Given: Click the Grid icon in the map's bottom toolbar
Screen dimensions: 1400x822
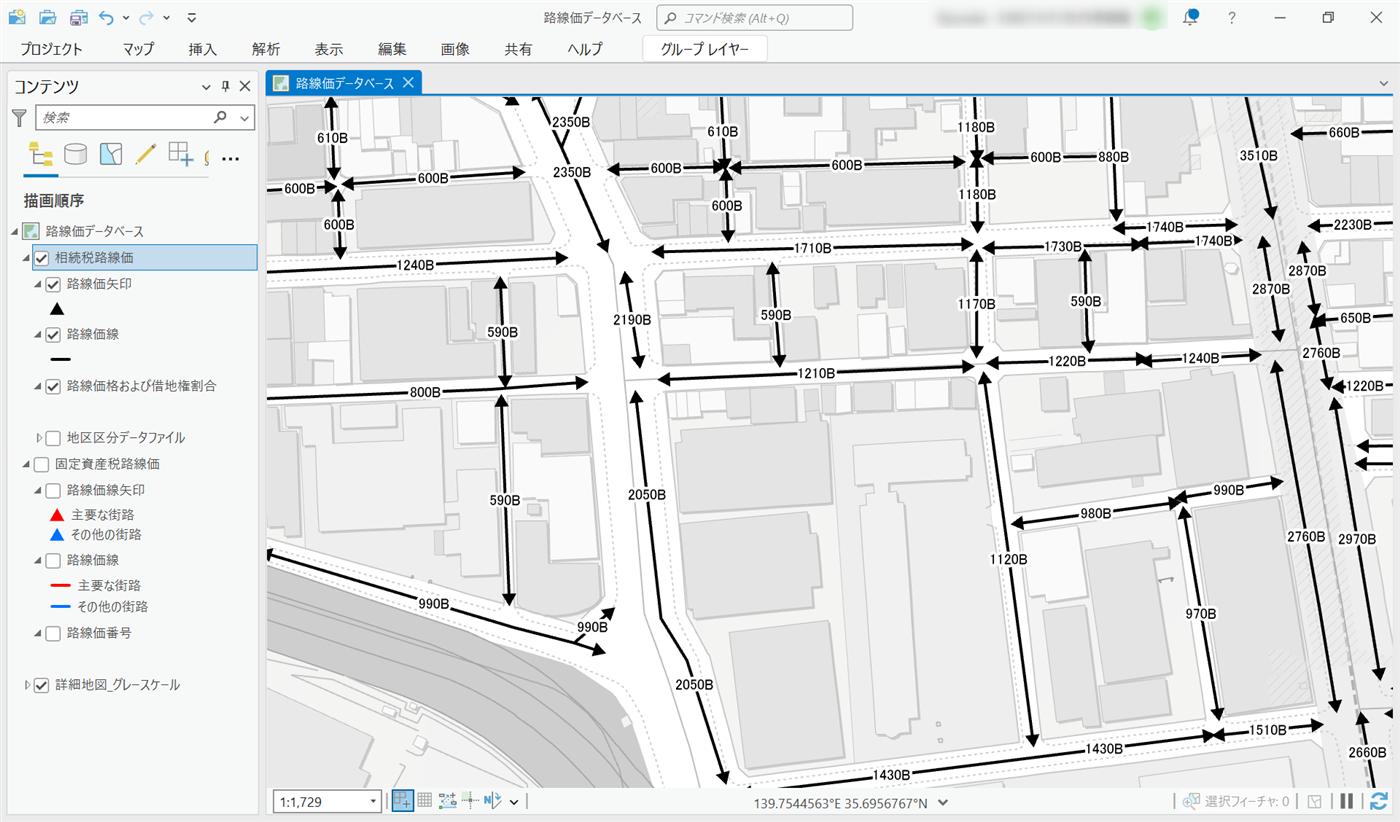Looking at the screenshot, I should pos(424,800).
